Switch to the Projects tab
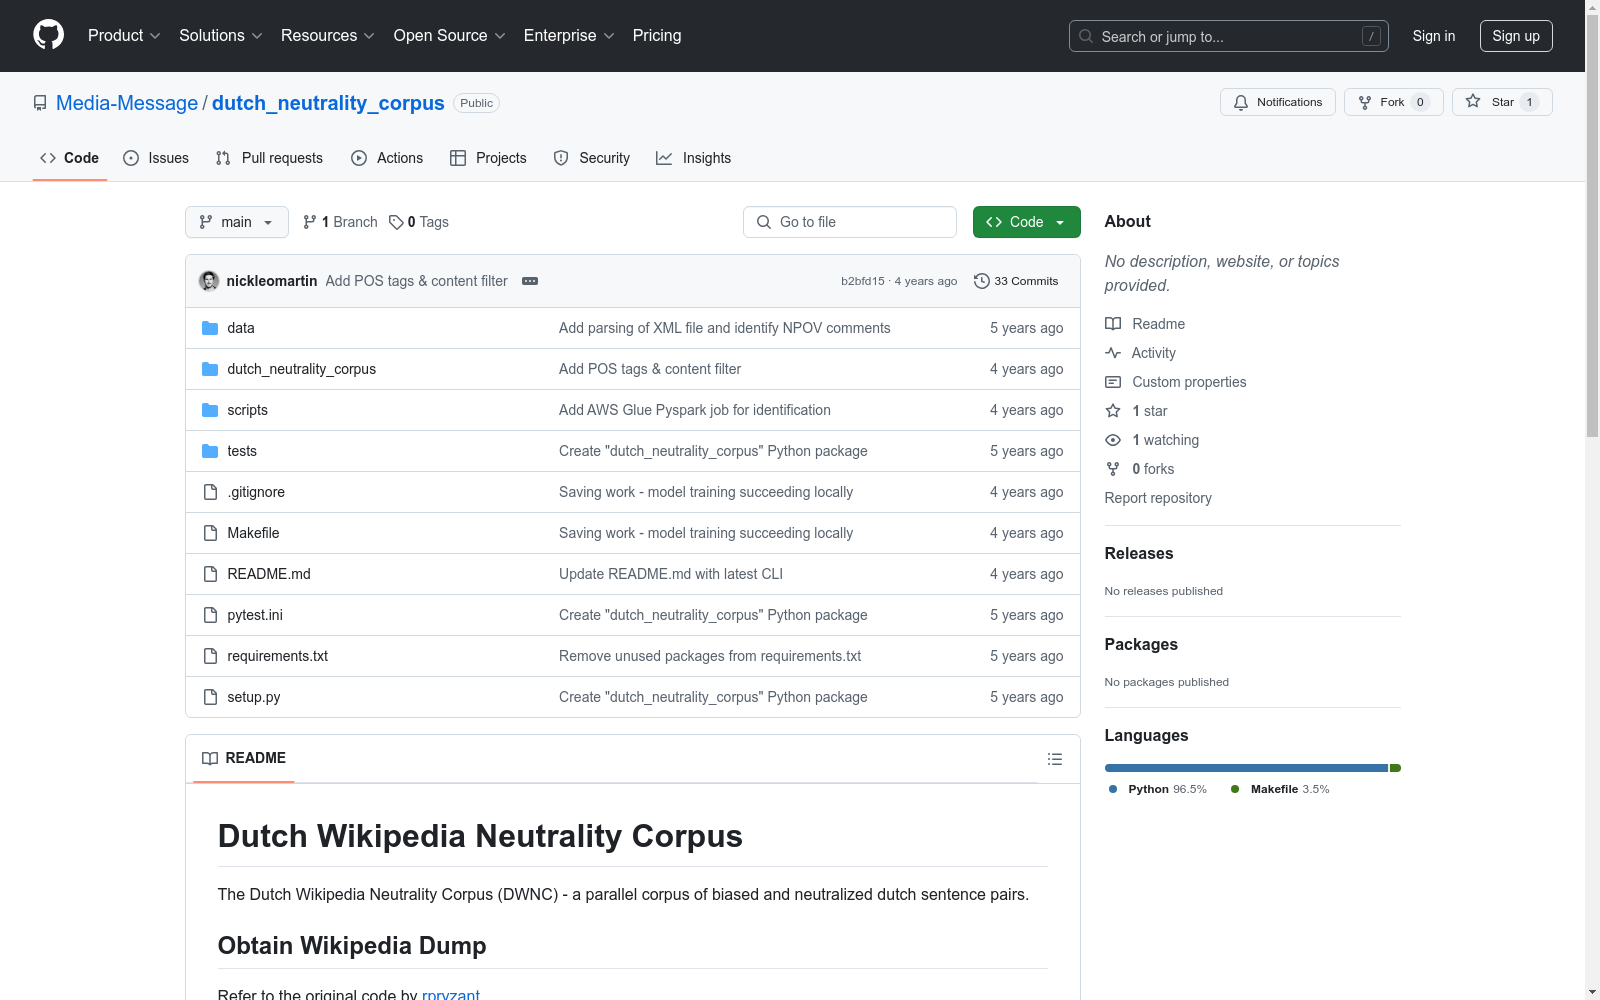1600x1000 pixels. coord(488,158)
